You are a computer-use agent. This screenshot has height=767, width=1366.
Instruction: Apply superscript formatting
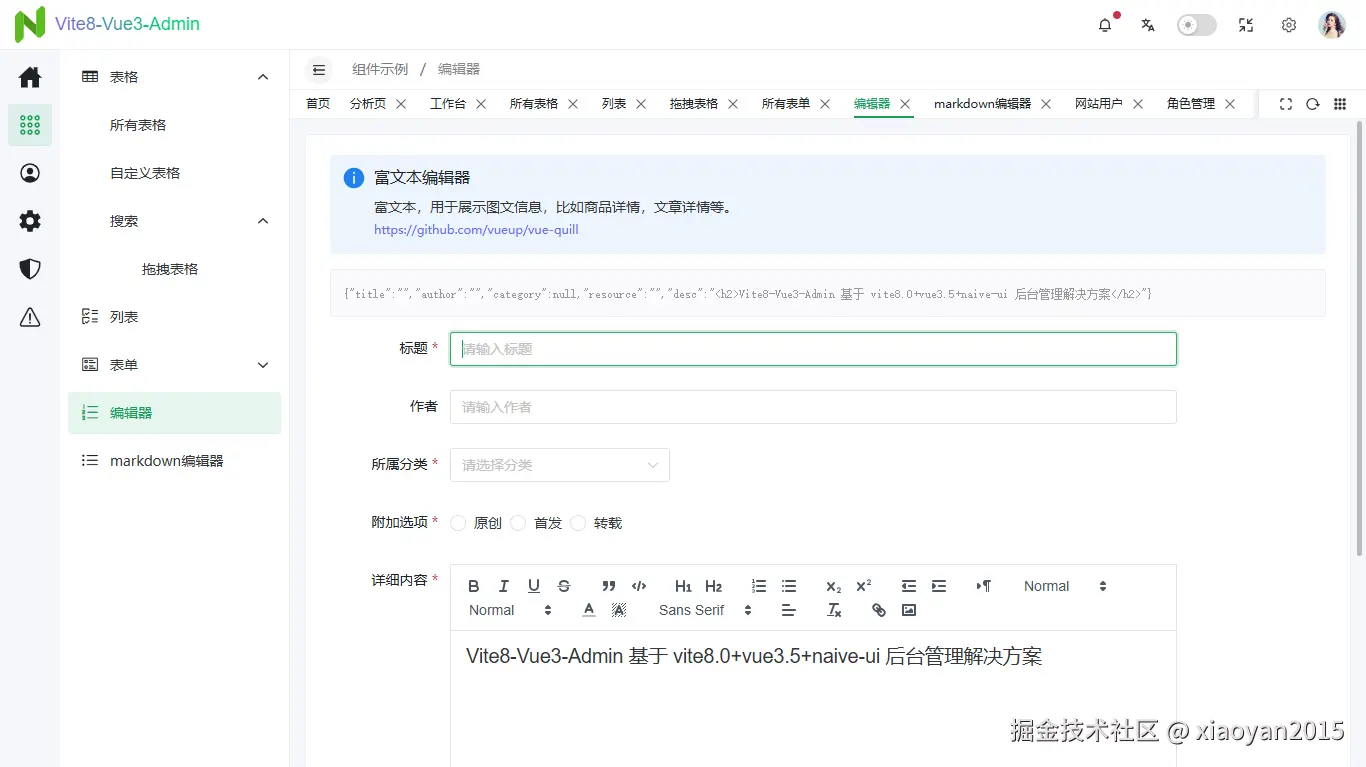coord(864,586)
